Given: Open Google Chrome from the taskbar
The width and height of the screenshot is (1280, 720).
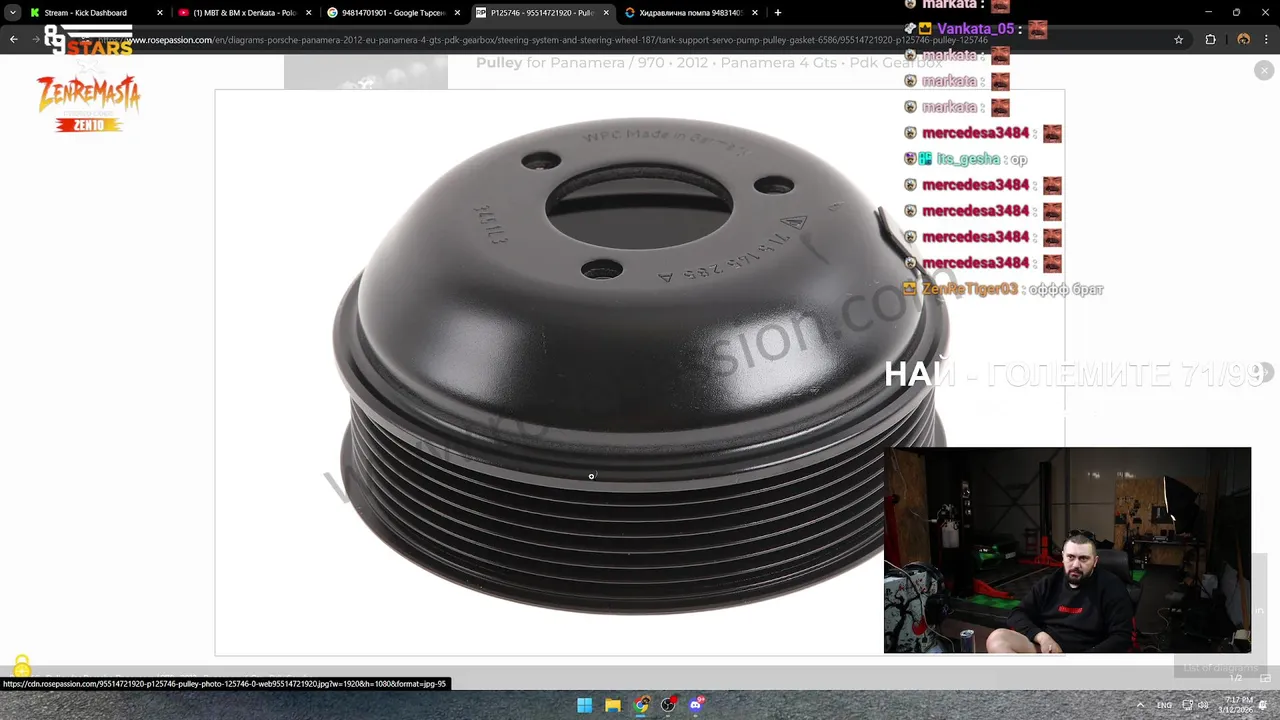Looking at the screenshot, I should pyautogui.click(x=641, y=705).
